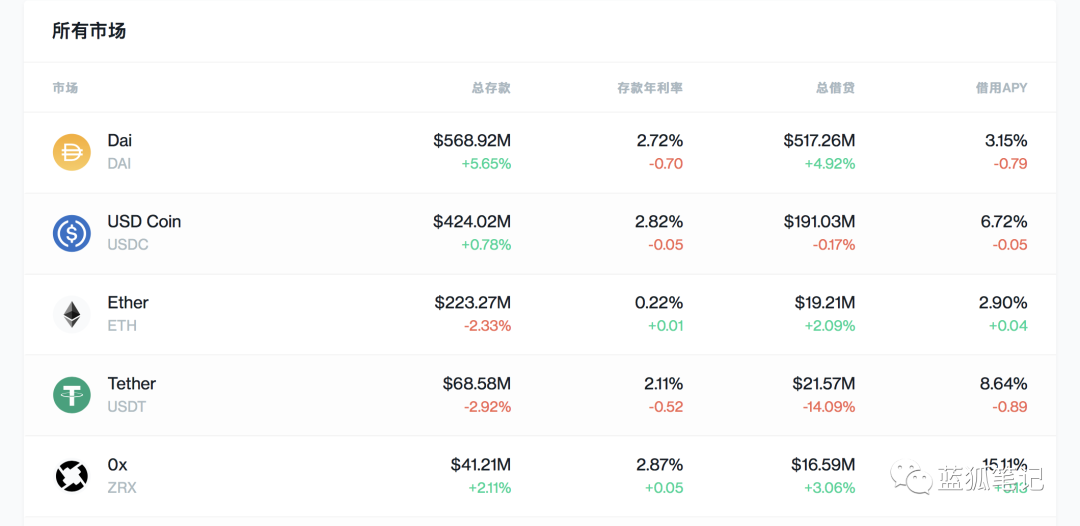Image resolution: width=1080 pixels, height=526 pixels.
Task: Click the Ether diamond icon
Action: (72, 314)
